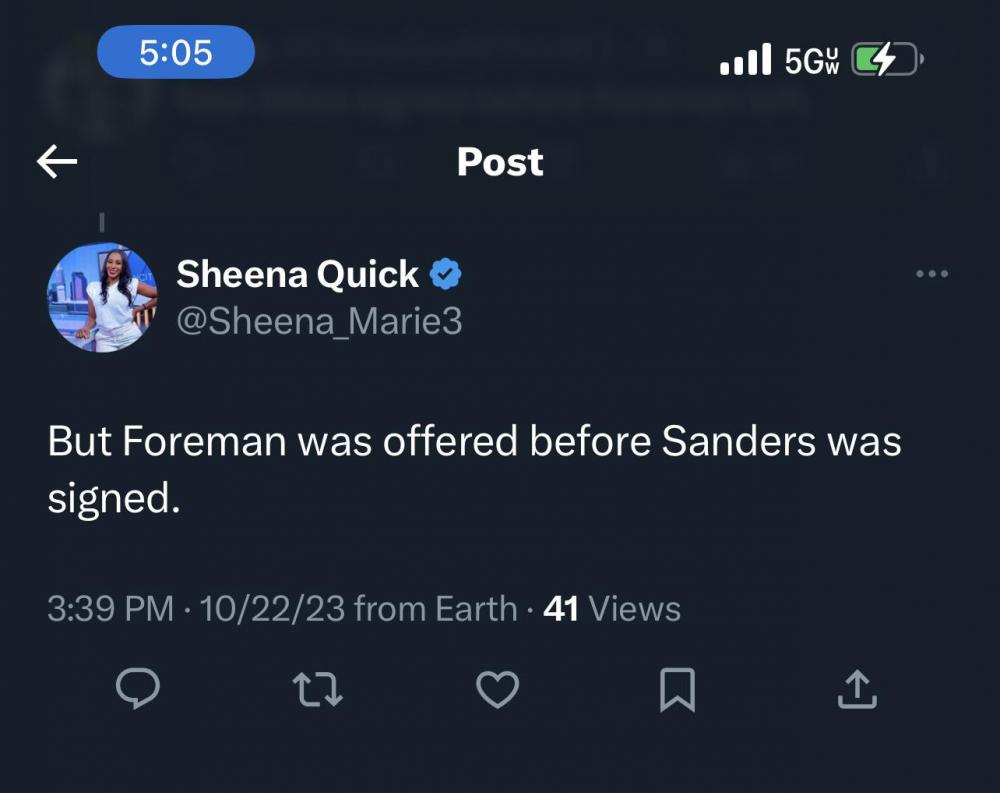Open the reply speech bubble icon
This screenshot has height=793, width=1000.
point(138,689)
